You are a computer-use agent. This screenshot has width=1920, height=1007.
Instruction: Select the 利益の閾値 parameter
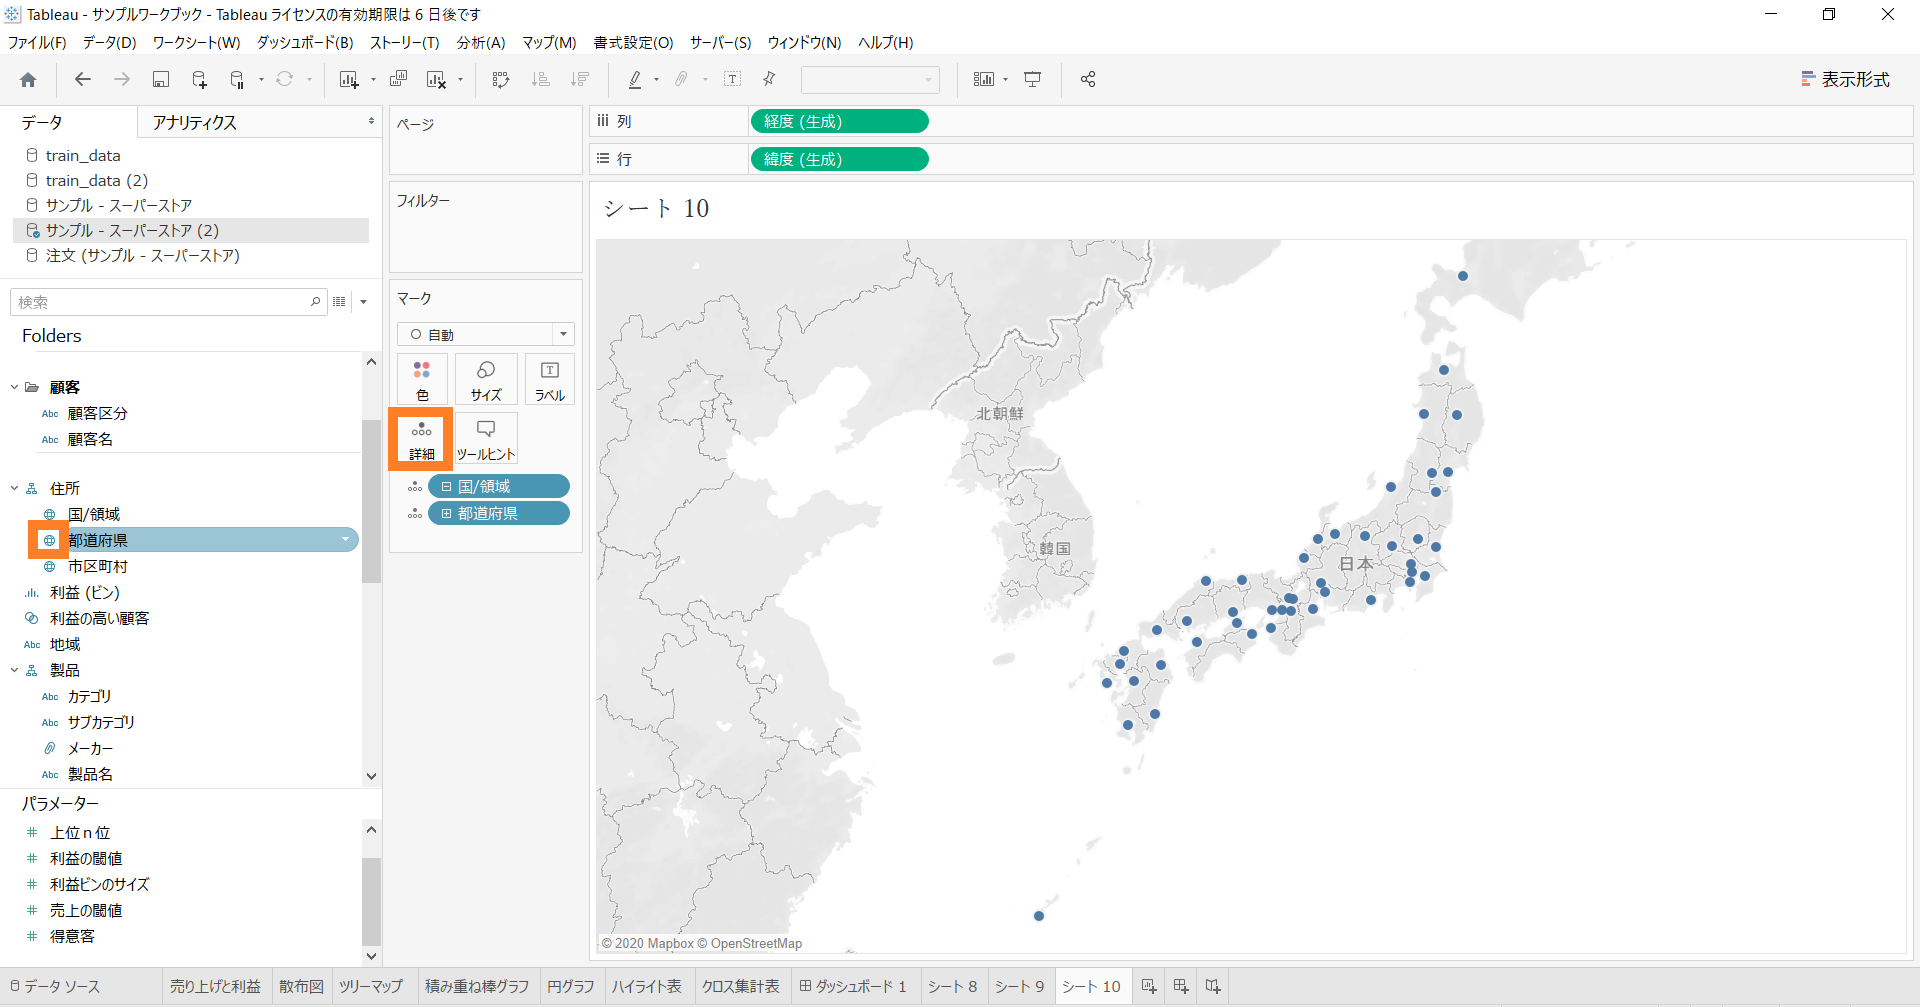(86, 858)
